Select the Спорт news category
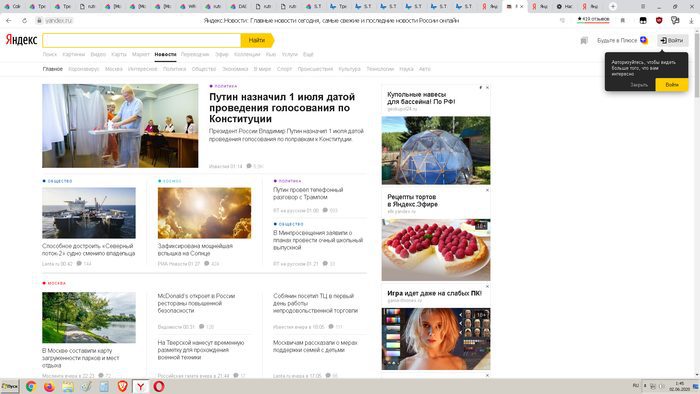Image resolution: width=700 pixels, height=394 pixels. tap(284, 69)
